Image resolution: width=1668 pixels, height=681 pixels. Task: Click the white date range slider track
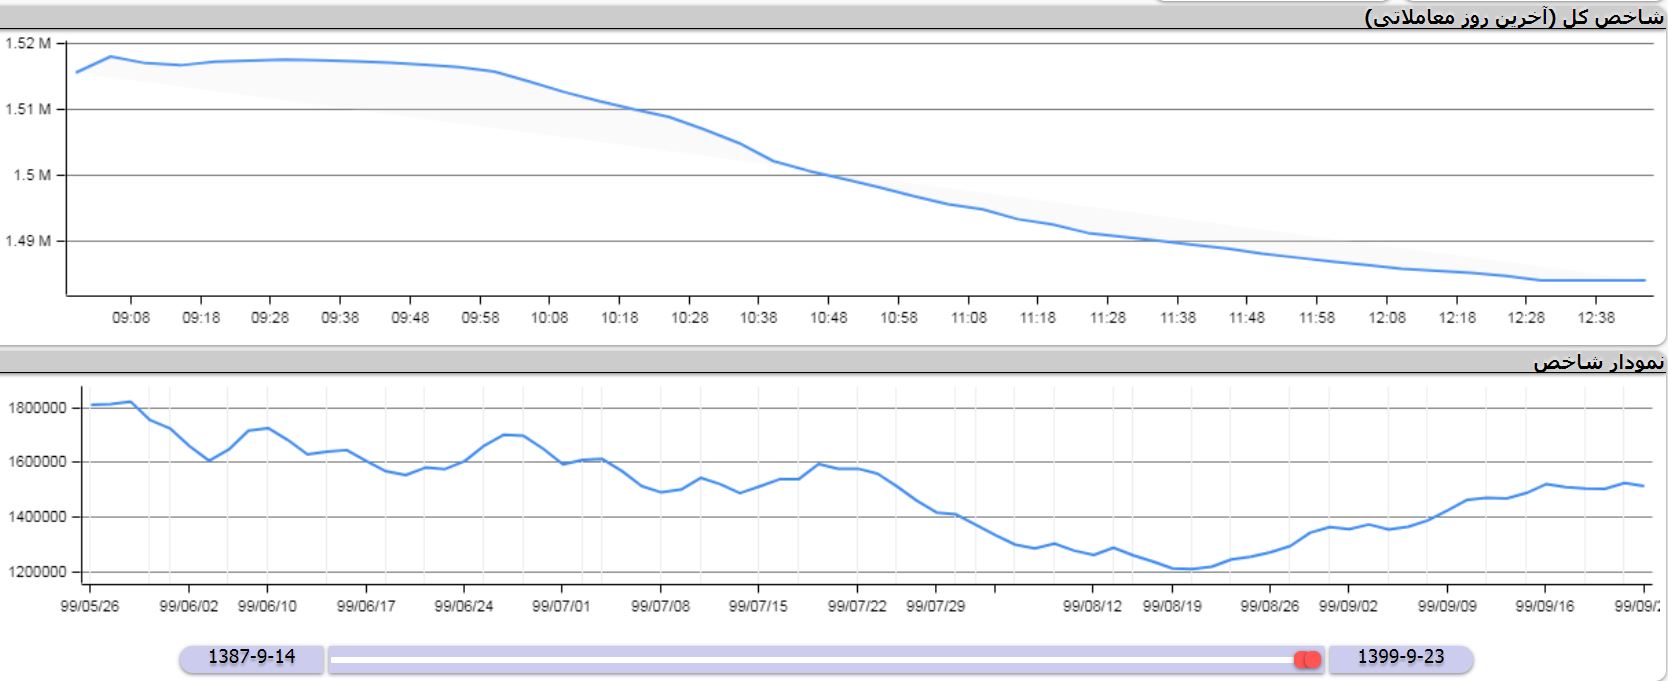coord(810,659)
